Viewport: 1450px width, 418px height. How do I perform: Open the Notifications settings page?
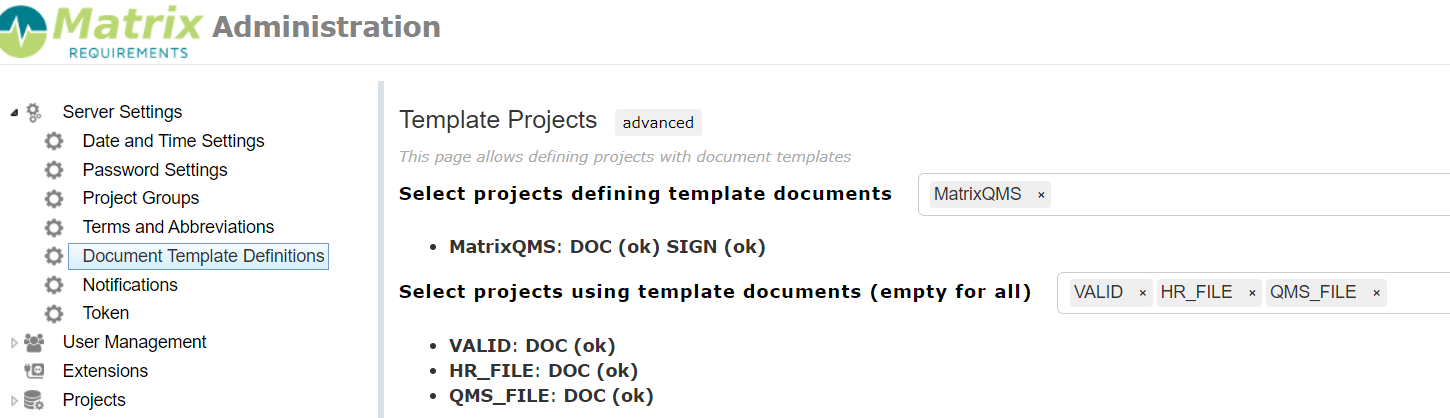[x=130, y=285]
